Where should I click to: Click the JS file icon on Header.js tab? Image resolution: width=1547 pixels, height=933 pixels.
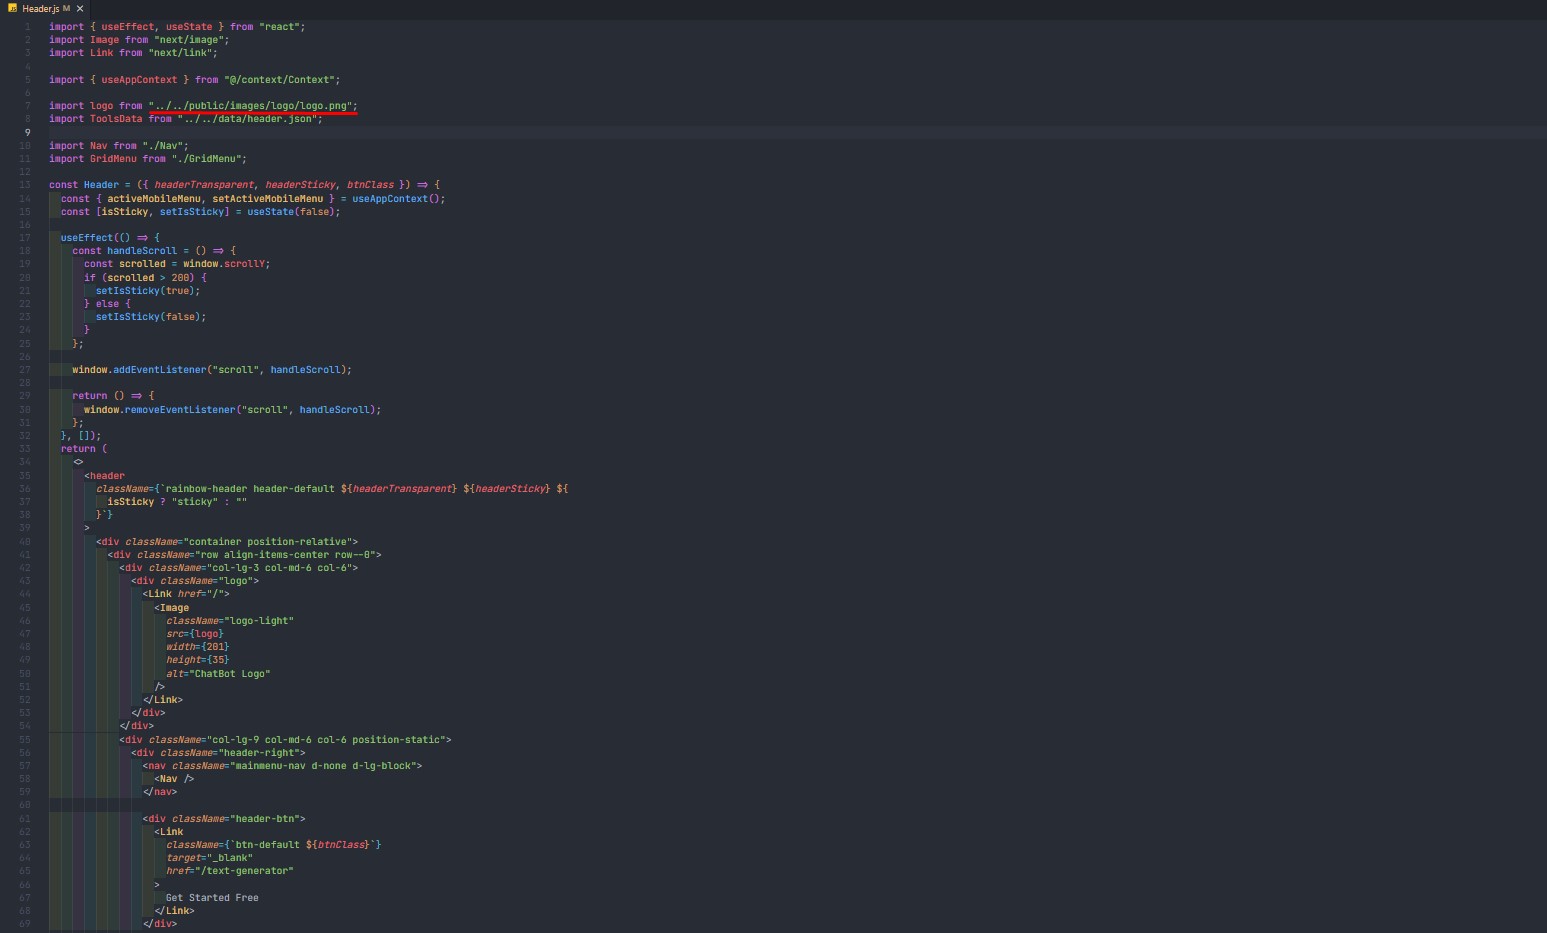click(x=12, y=8)
